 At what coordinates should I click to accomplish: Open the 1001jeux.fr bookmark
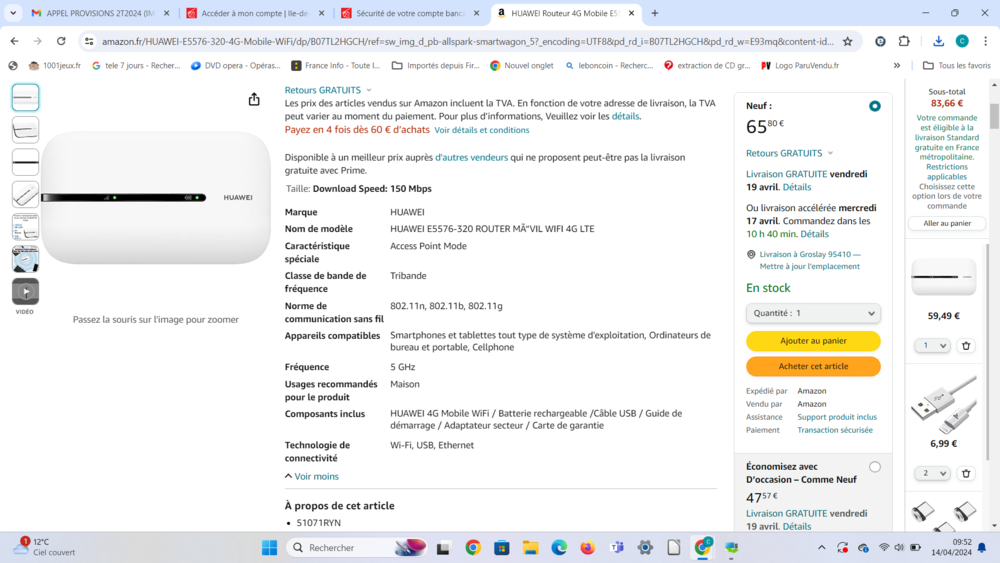[x=55, y=65]
